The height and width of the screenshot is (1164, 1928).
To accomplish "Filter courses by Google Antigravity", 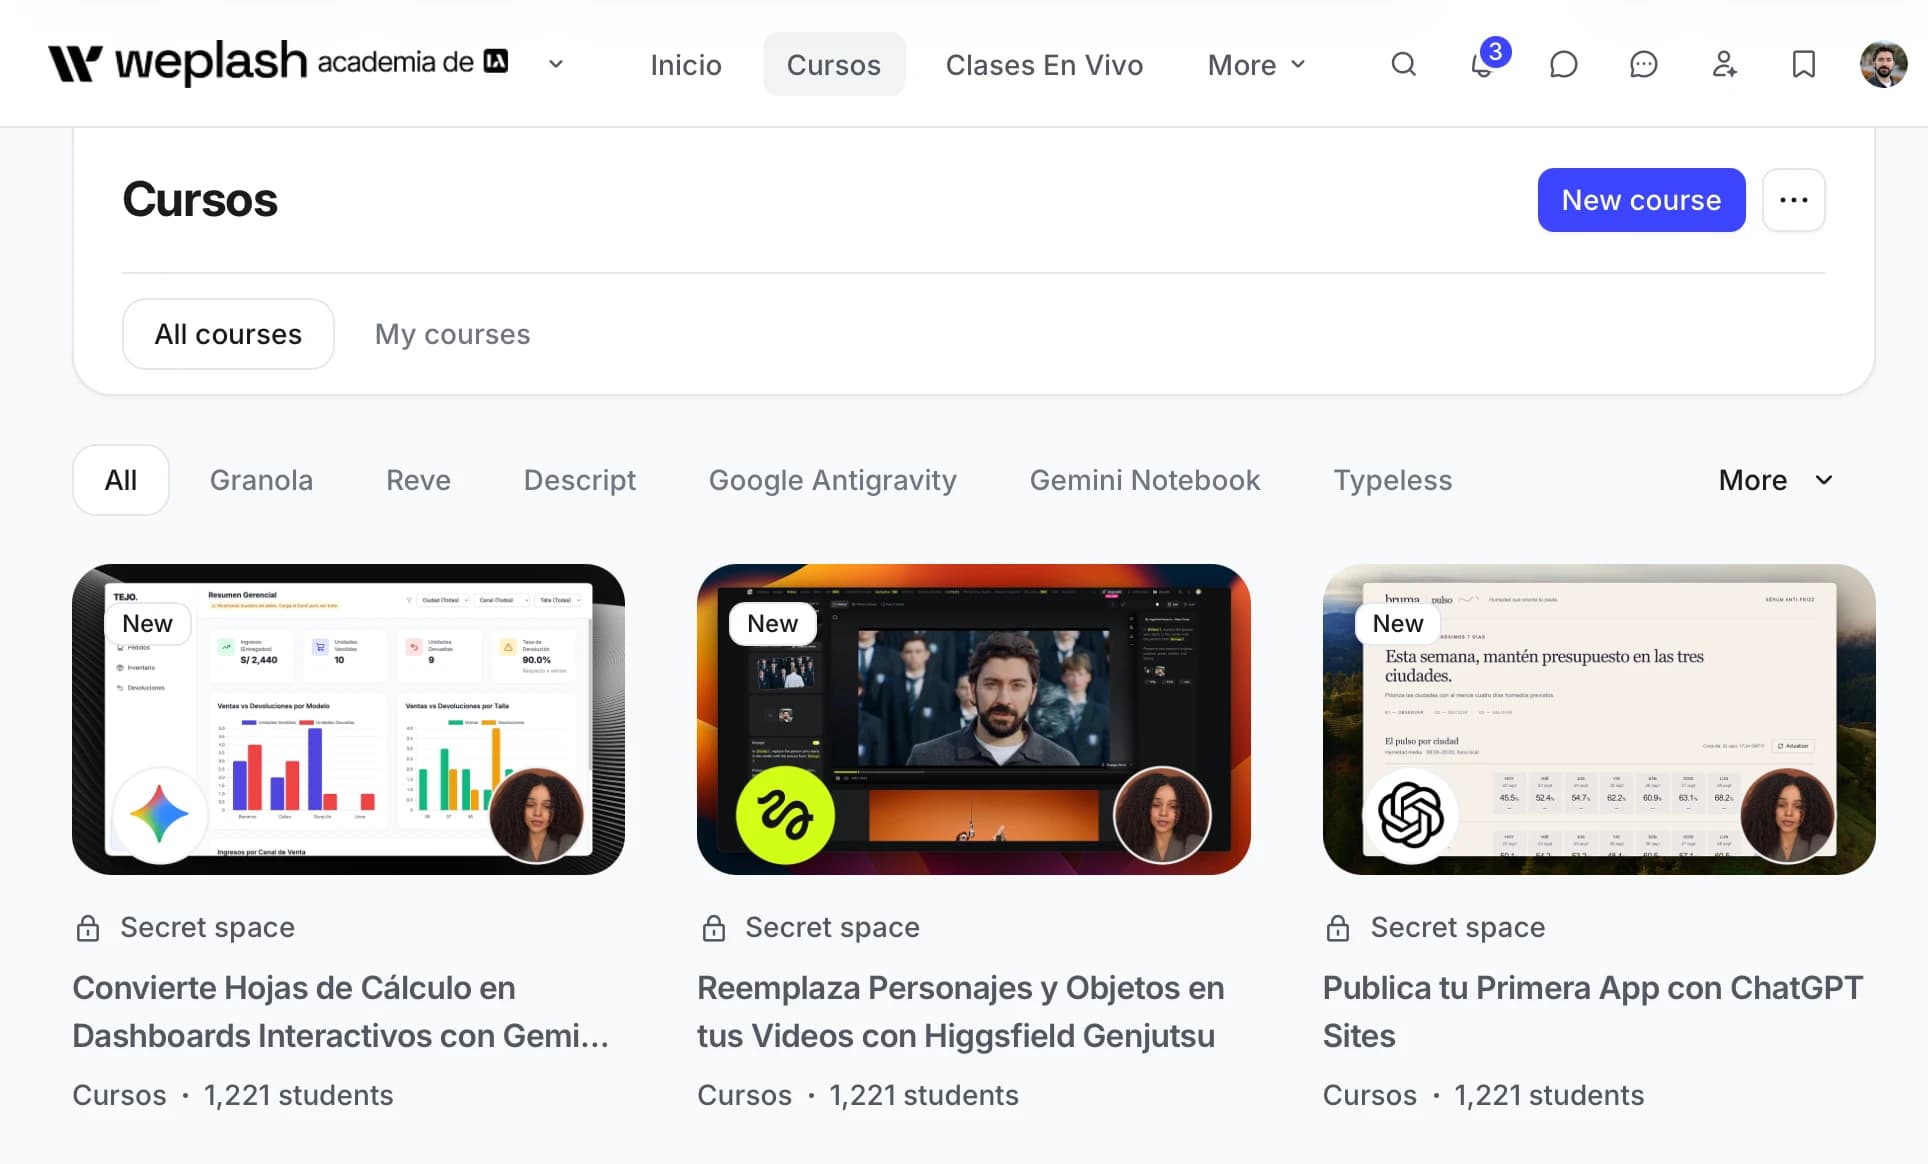I will tap(832, 480).
